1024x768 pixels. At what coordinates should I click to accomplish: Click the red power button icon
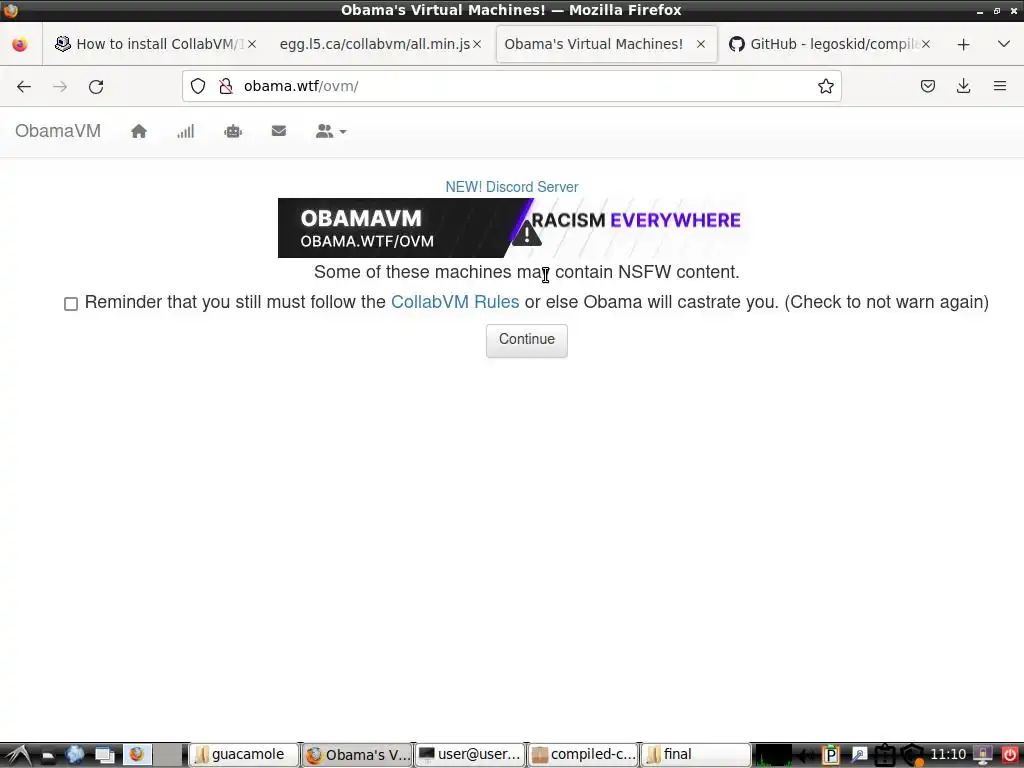pyautogui.click(x=1010, y=755)
